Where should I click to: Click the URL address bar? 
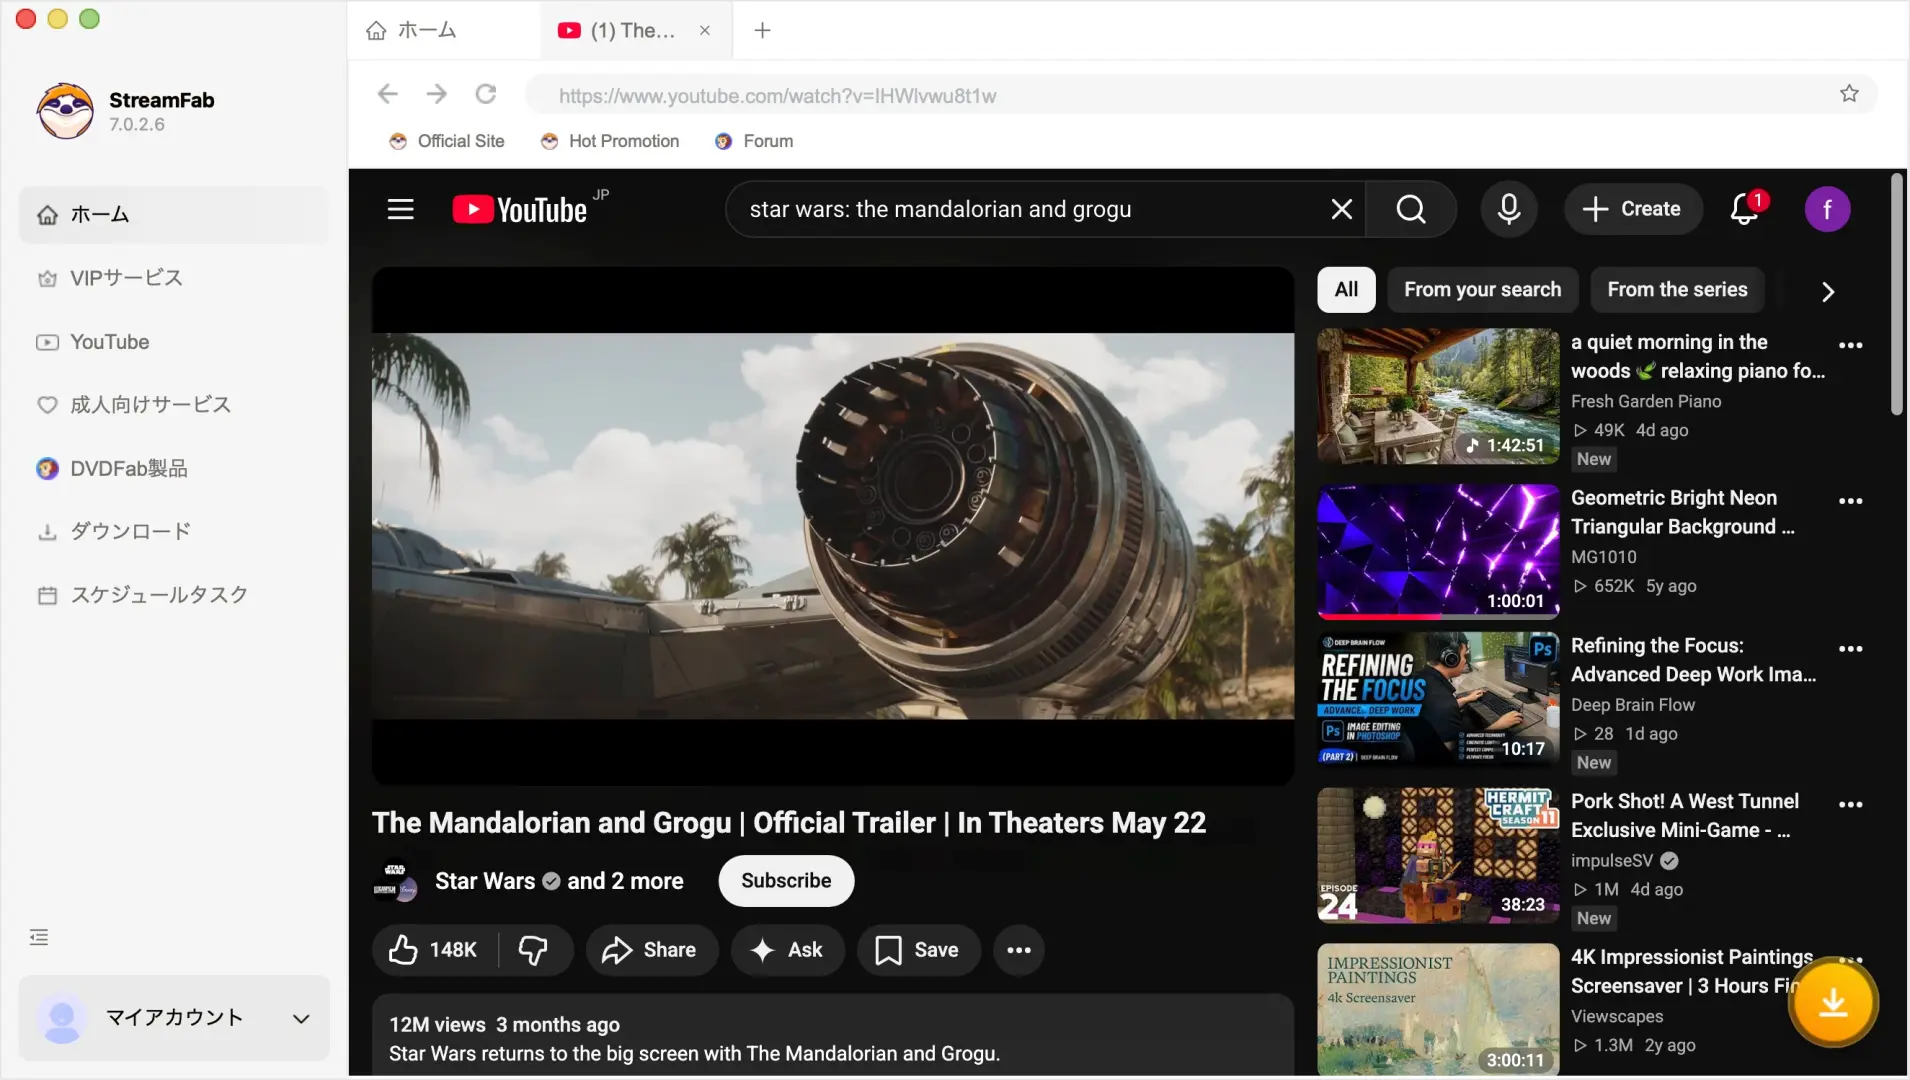(1200, 95)
